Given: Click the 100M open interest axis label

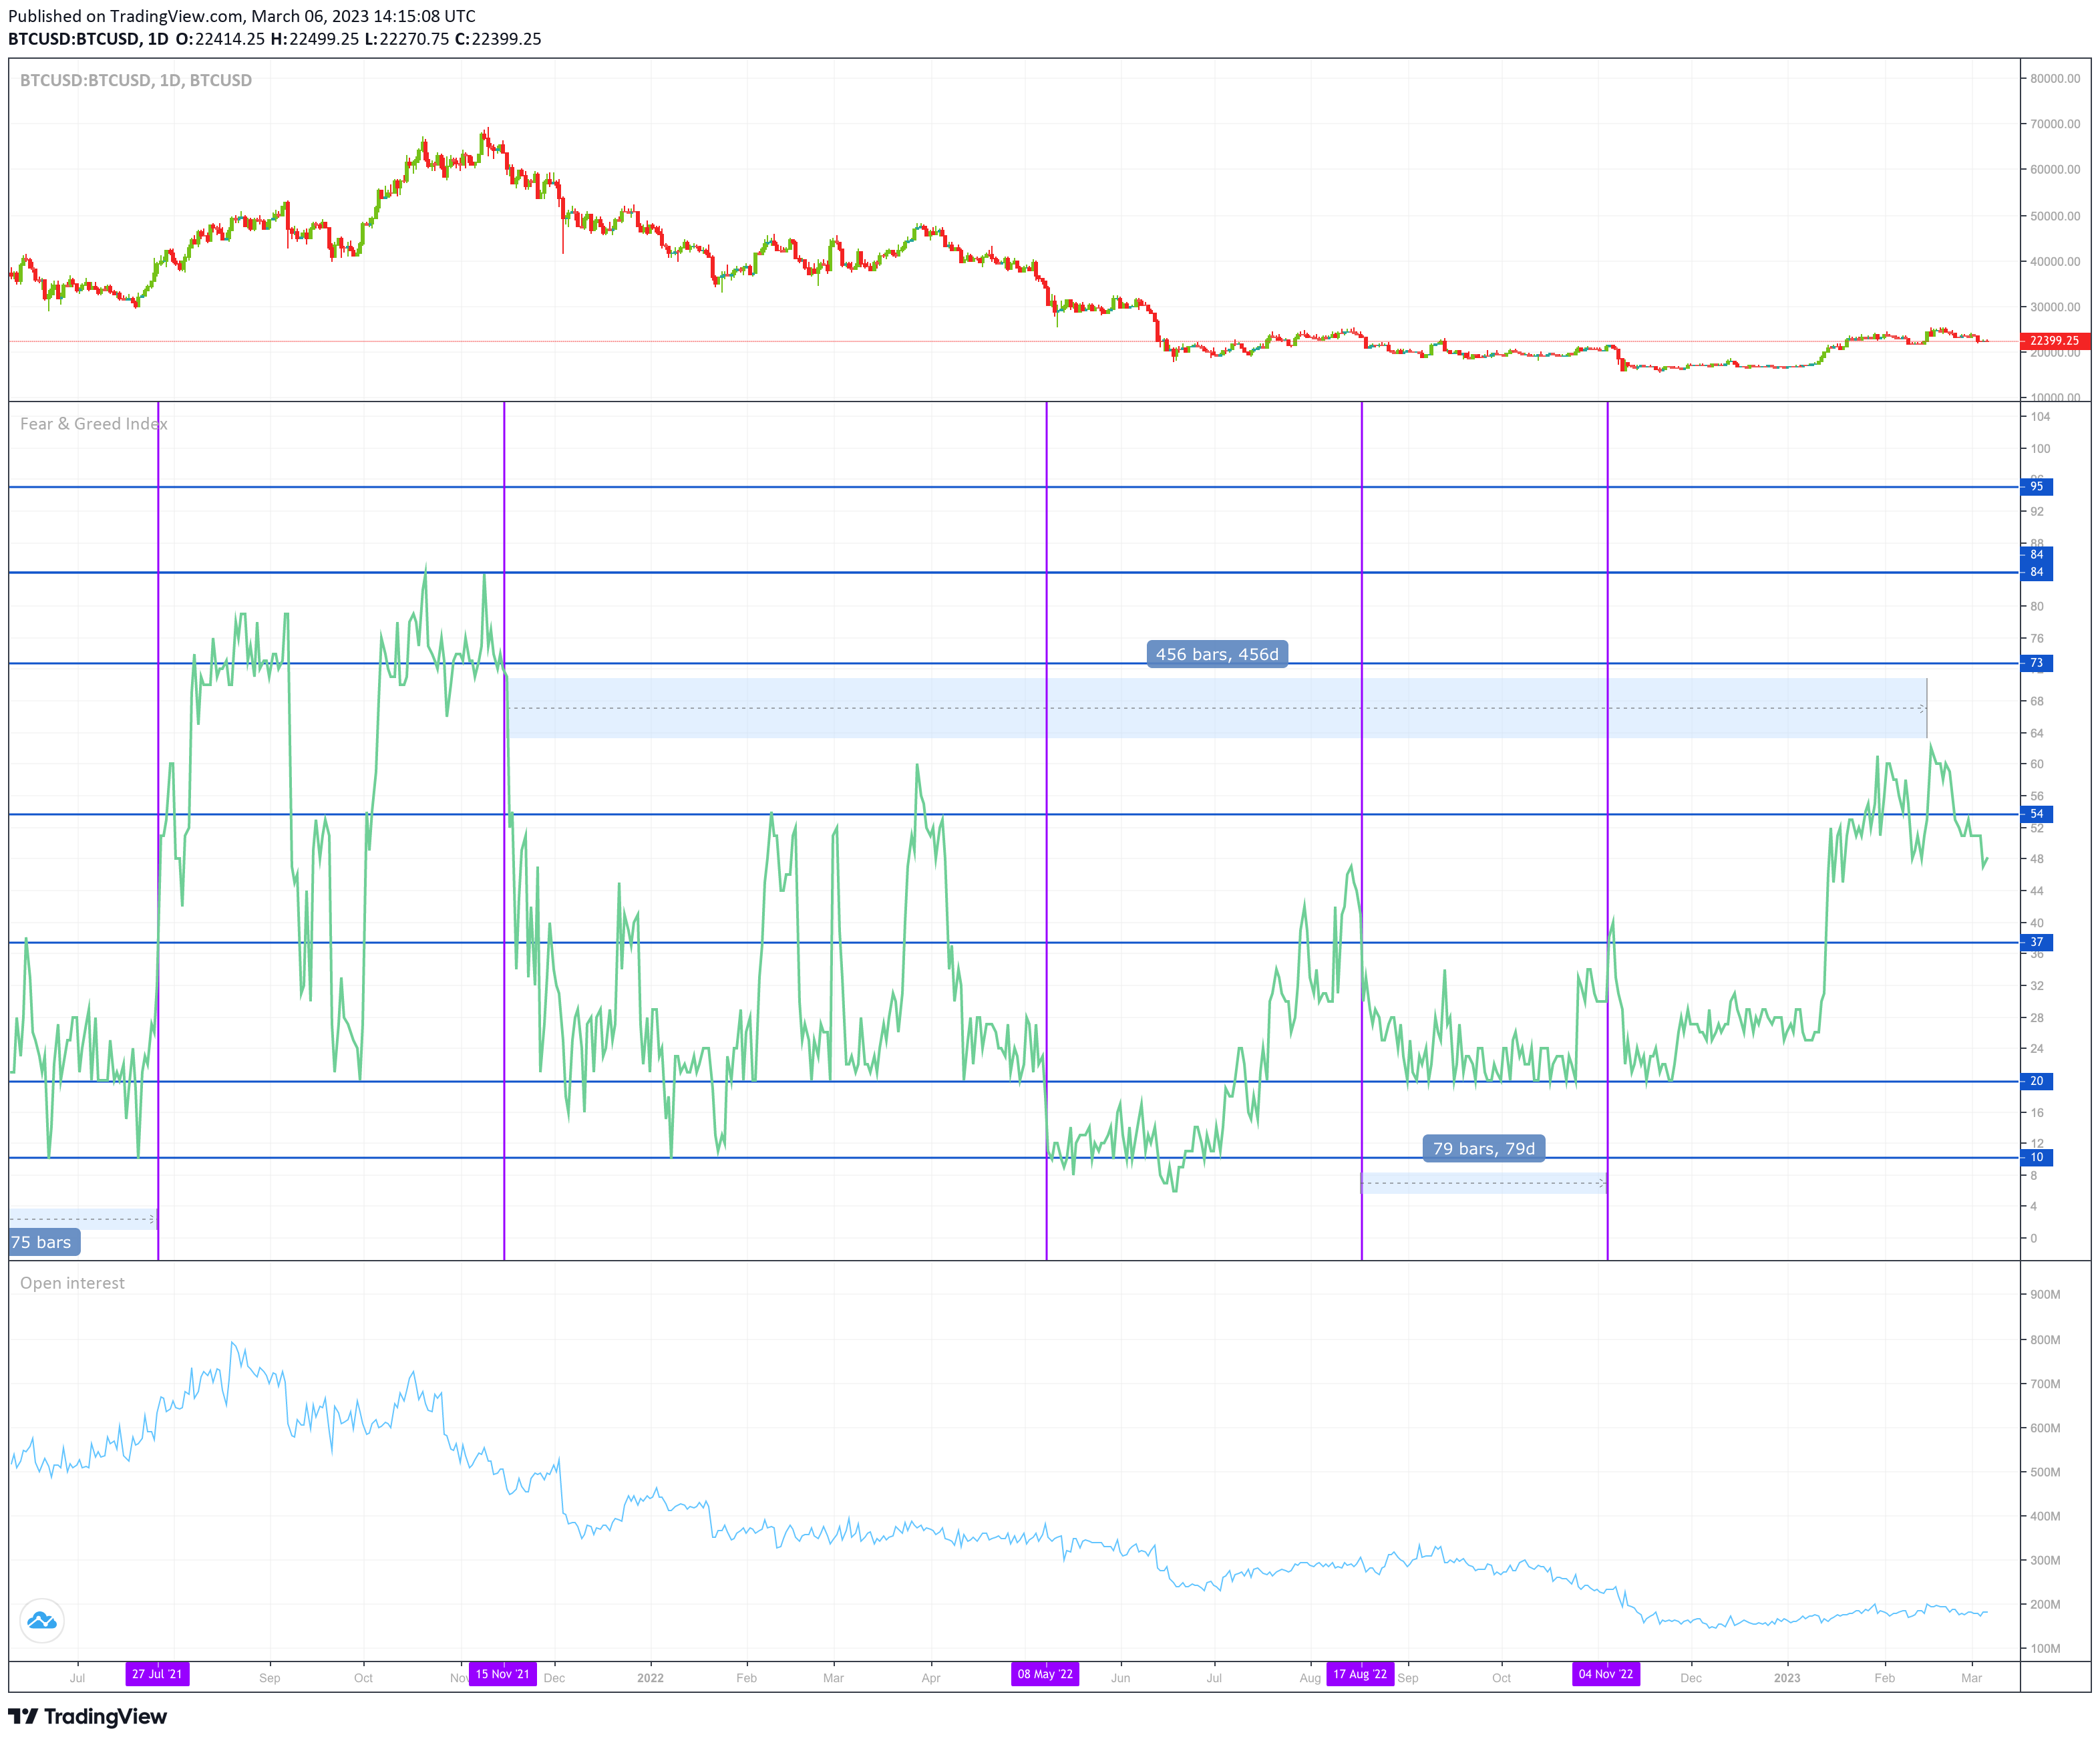Looking at the screenshot, I should (x=2045, y=1648).
